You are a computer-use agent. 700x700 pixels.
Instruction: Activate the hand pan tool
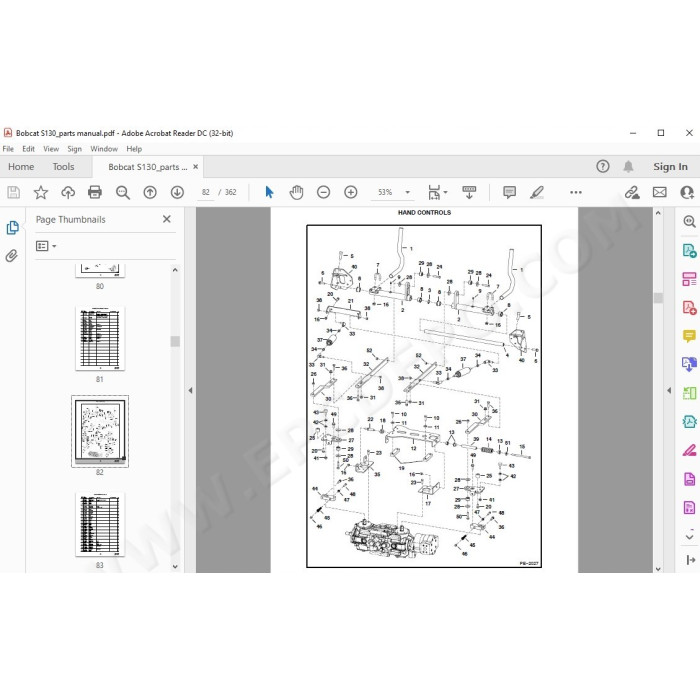(296, 192)
